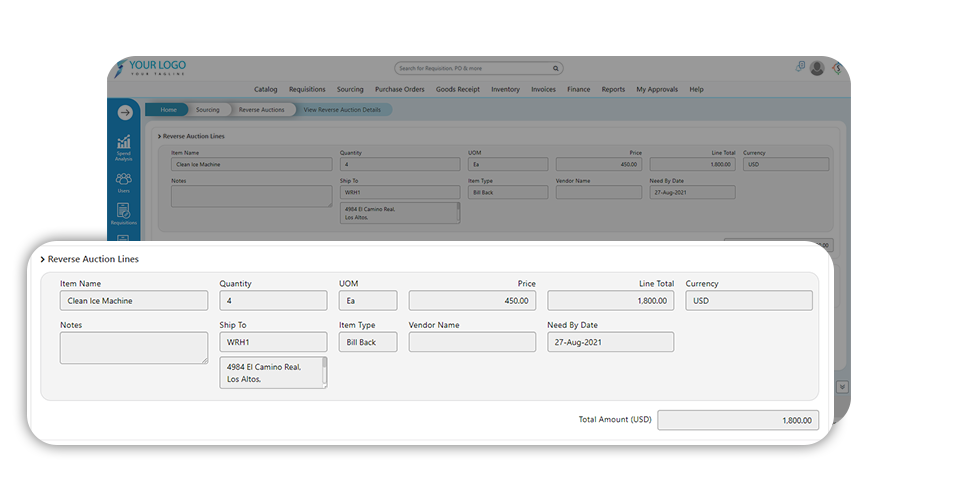
Task: Open the user profile avatar
Action: tap(817, 68)
